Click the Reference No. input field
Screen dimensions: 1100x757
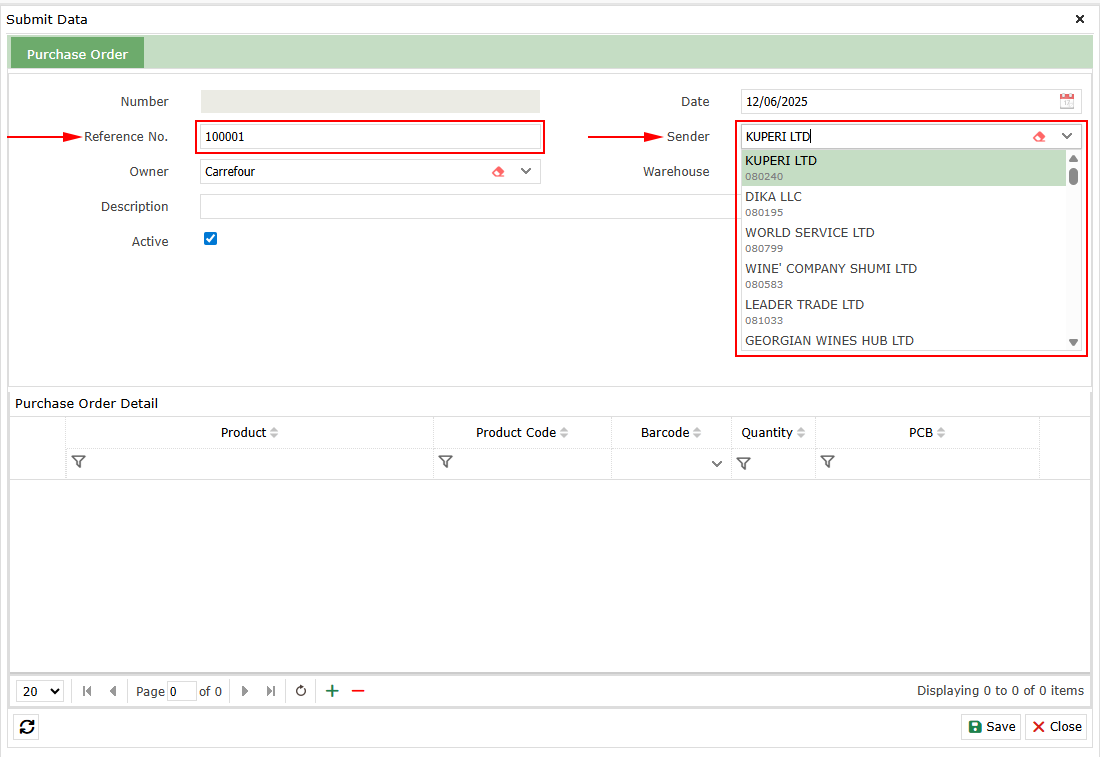pos(370,137)
